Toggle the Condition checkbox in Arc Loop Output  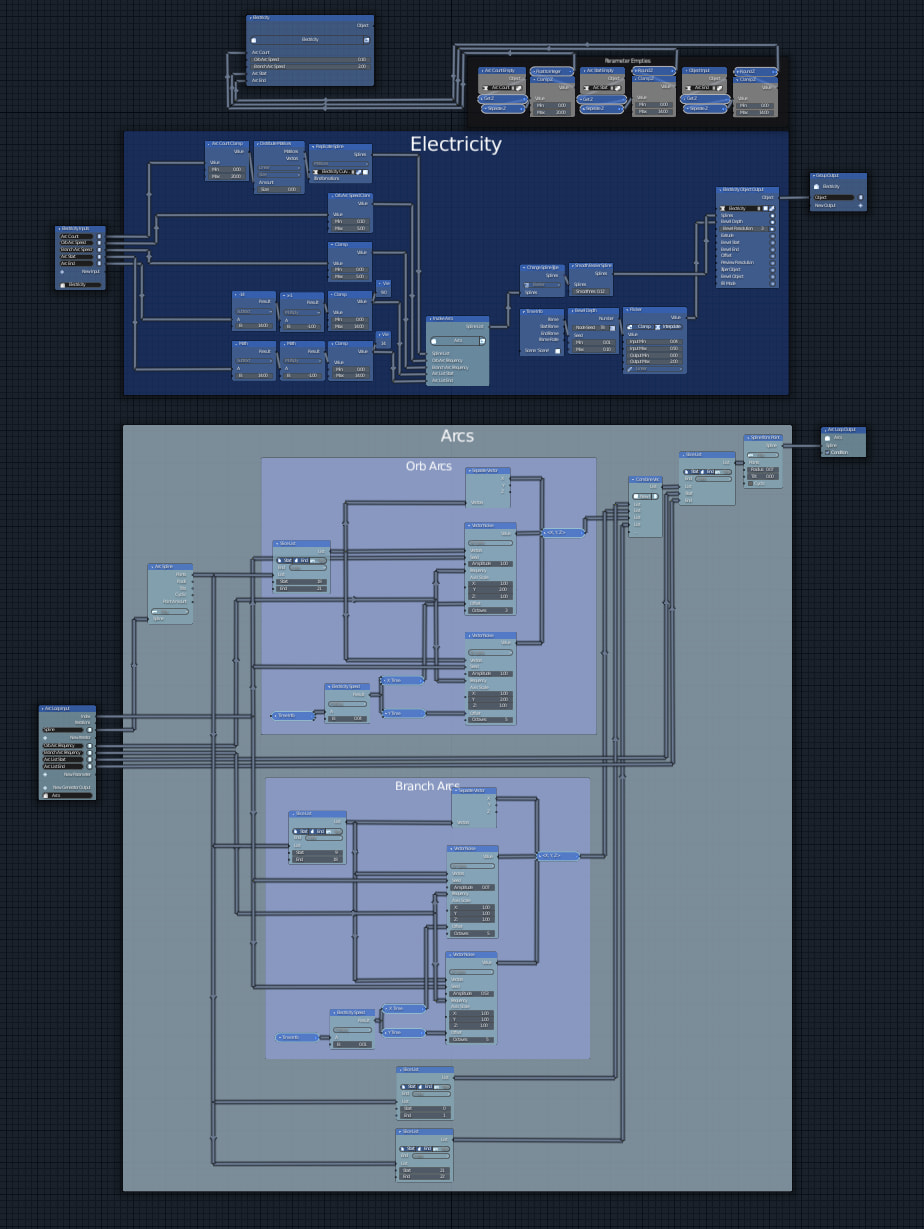(827, 452)
